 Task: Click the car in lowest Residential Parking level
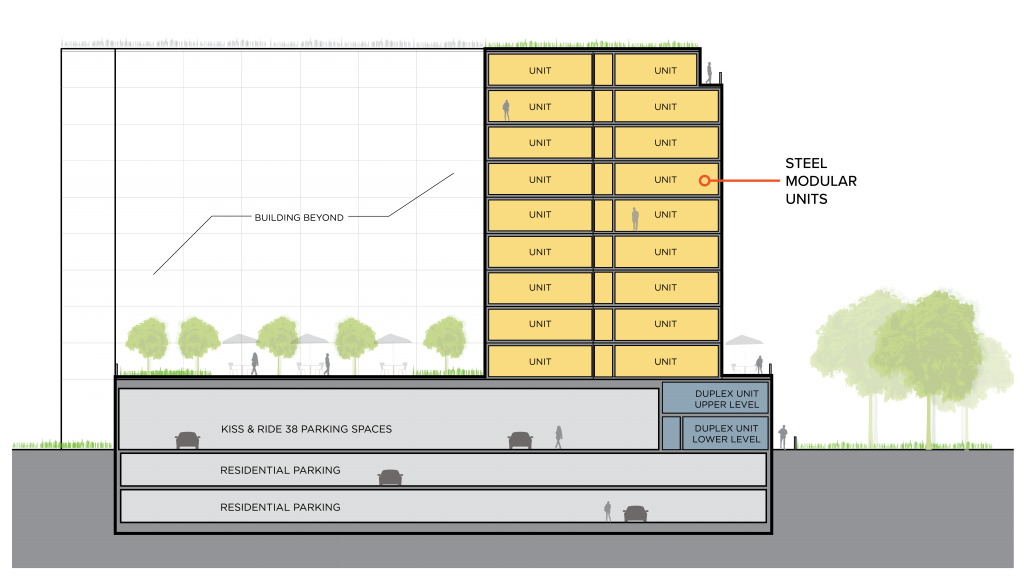635,513
